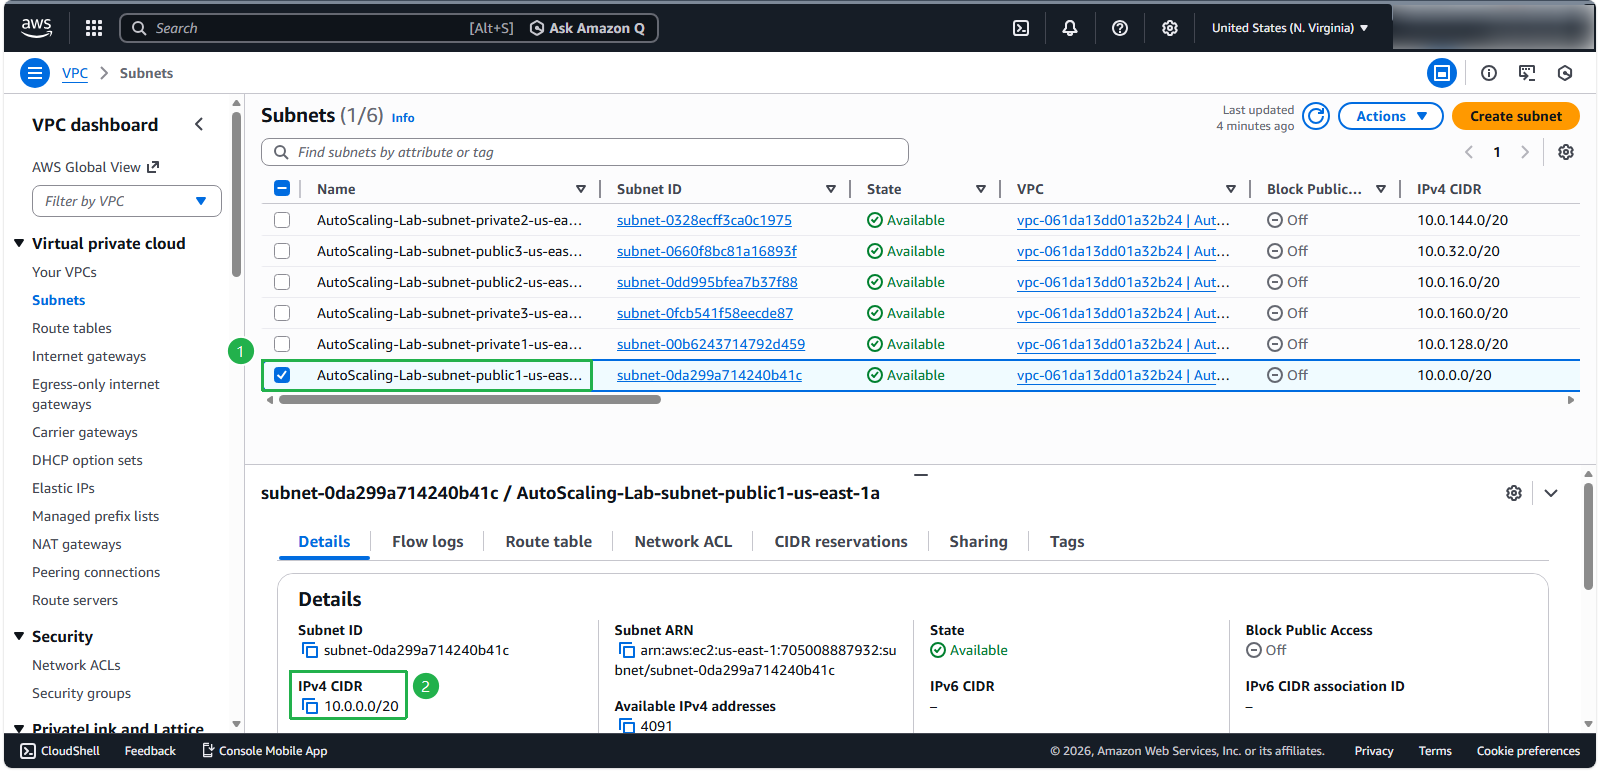The image size is (1600, 772).
Task: Click the details panel resize handle
Action: coord(921,474)
